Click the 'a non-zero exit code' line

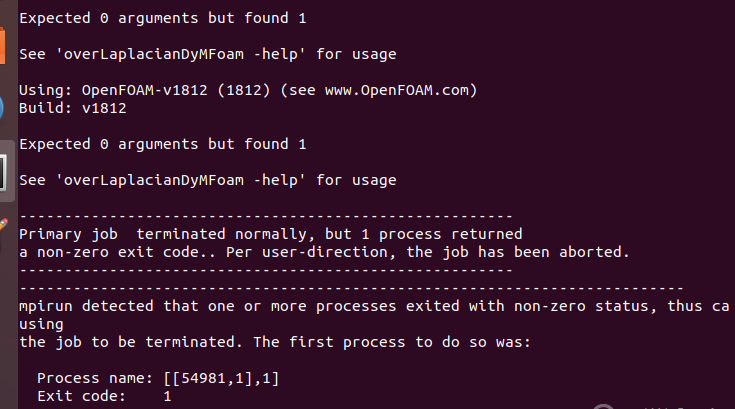324,252
